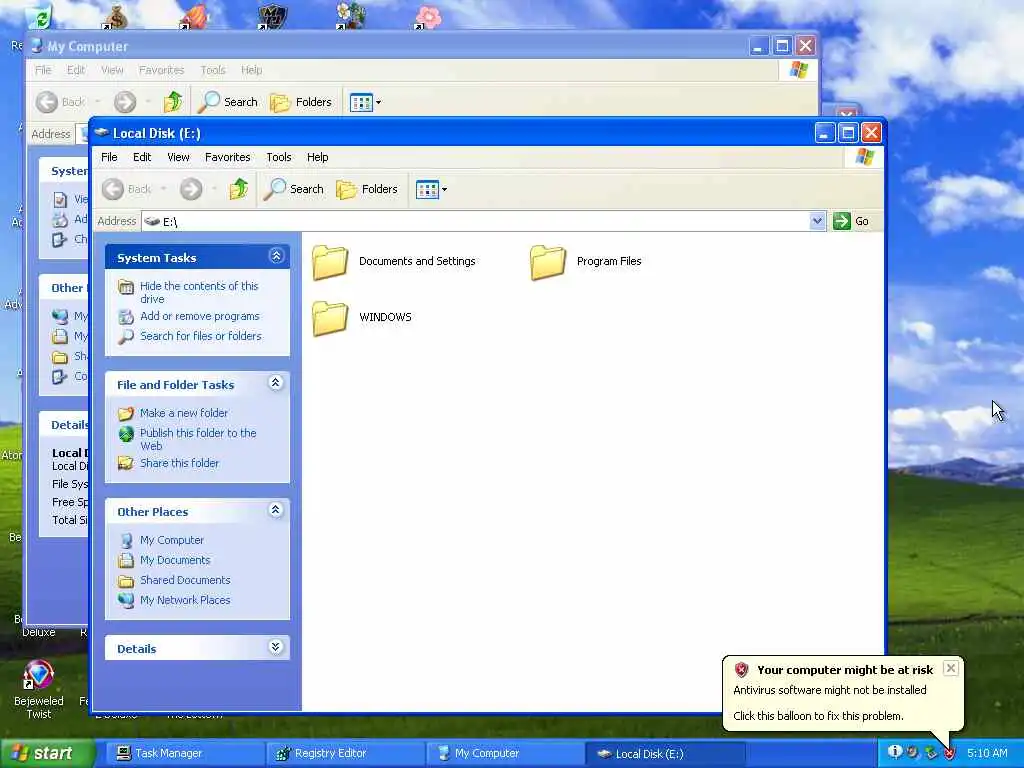Click the Make a new folder icon
This screenshot has height=768, width=1024.
126,413
